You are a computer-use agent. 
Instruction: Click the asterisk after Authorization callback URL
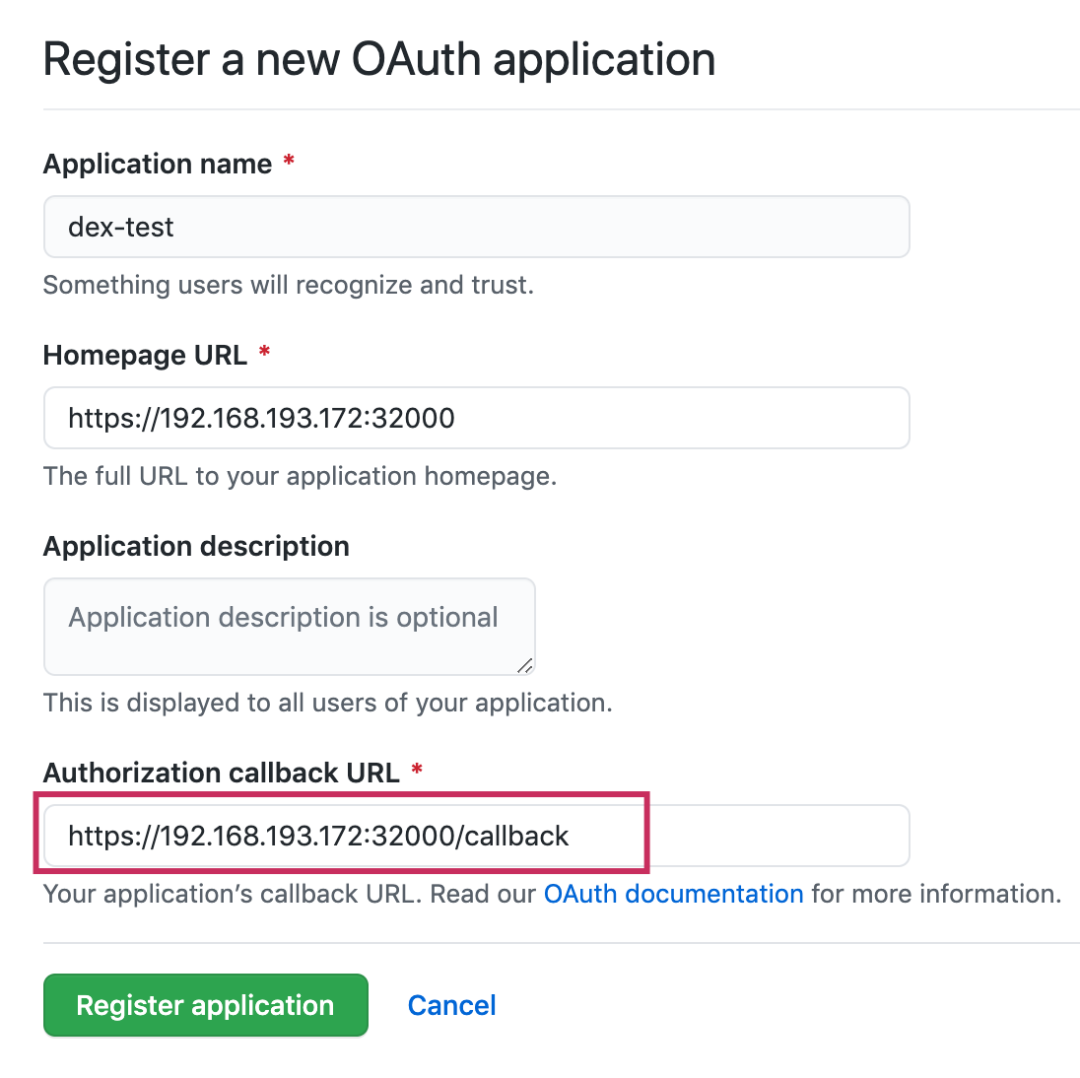pos(417,771)
